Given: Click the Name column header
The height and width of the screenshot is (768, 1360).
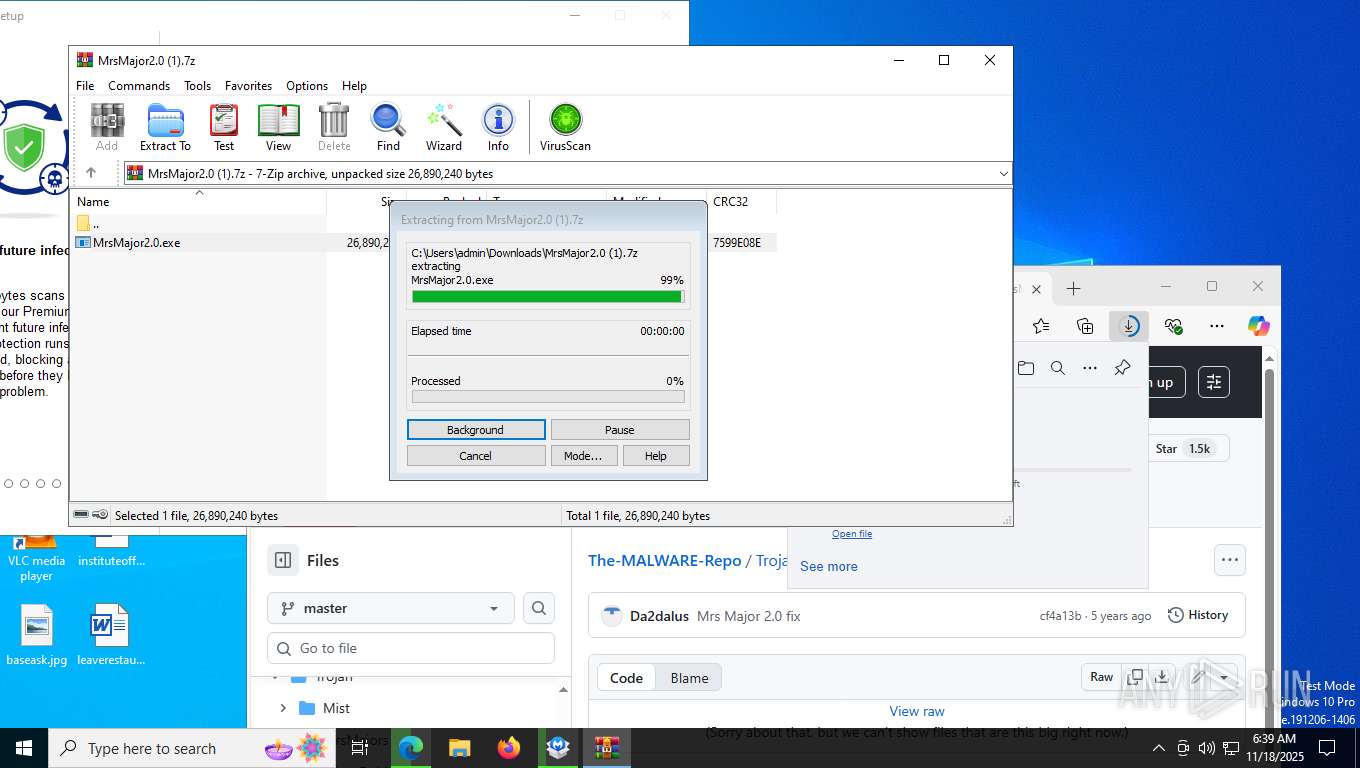Looking at the screenshot, I should 93,201.
